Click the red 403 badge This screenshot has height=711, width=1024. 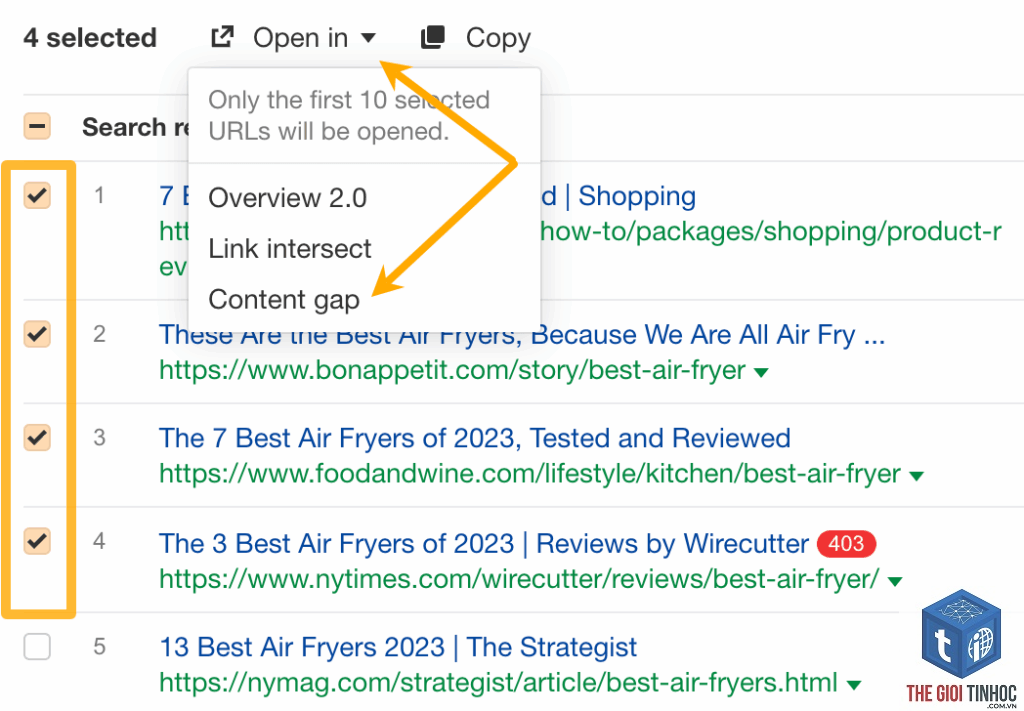846,543
